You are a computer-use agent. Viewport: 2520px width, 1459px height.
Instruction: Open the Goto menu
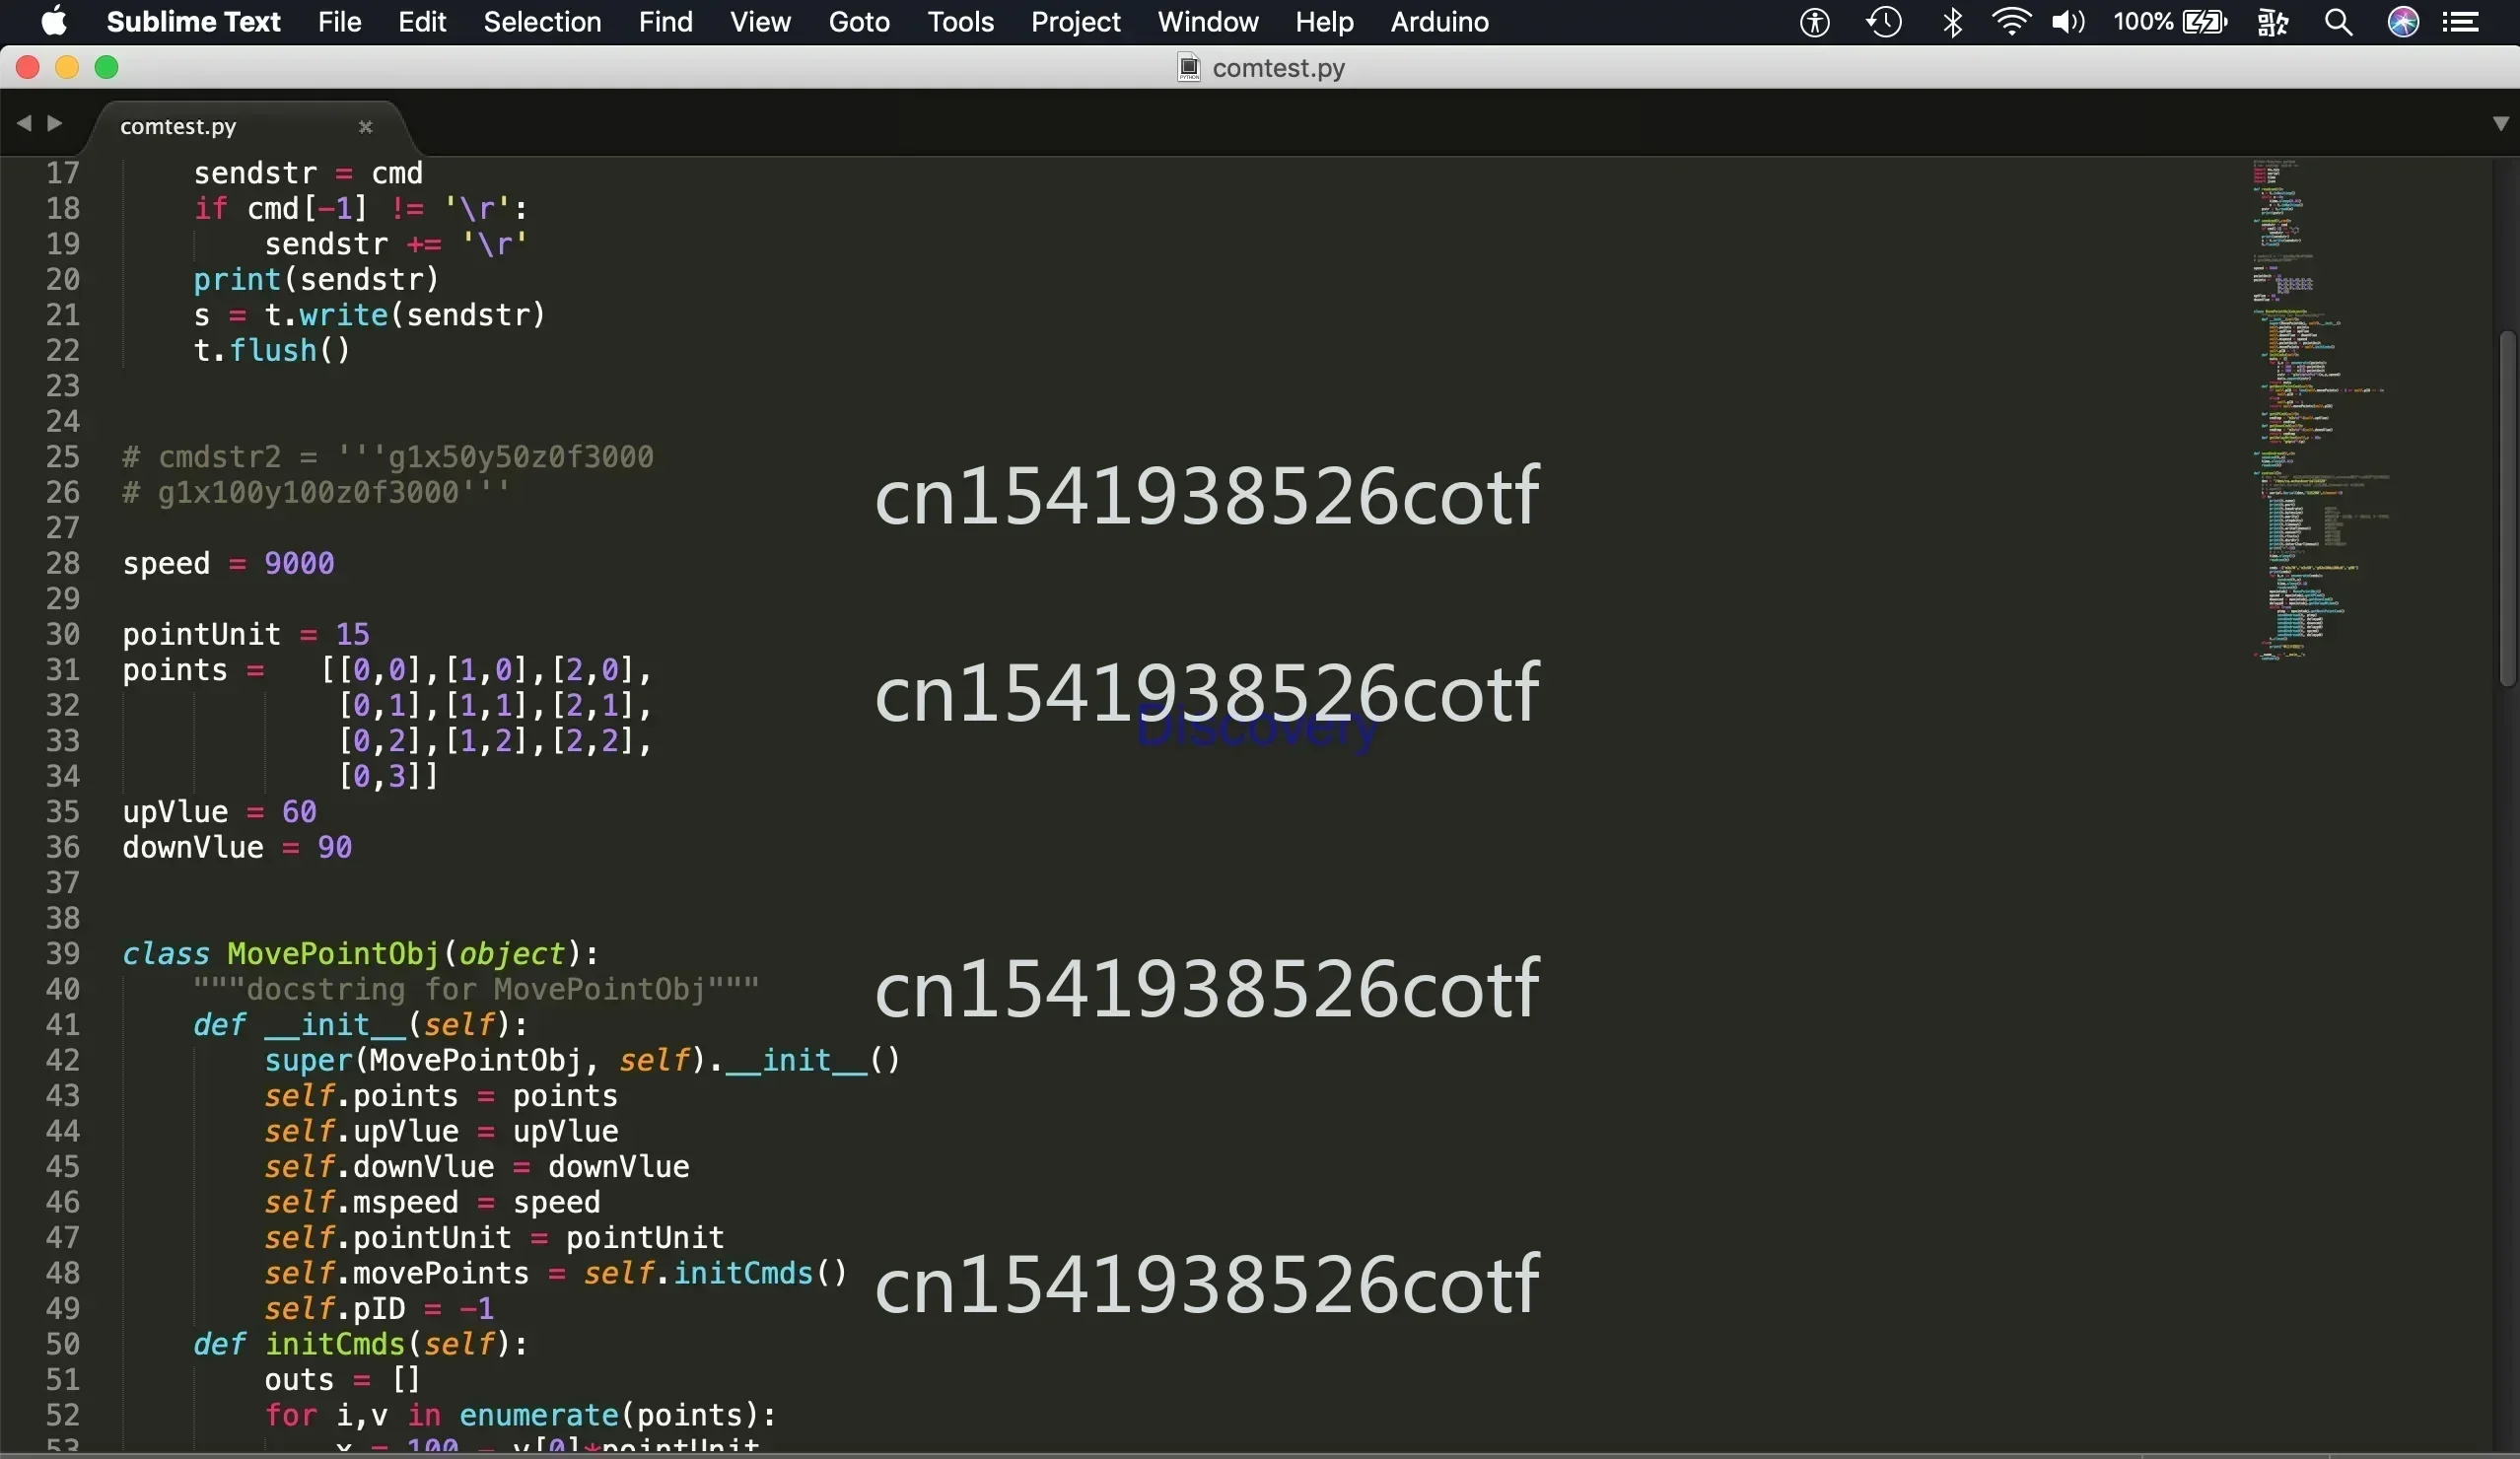click(x=858, y=22)
